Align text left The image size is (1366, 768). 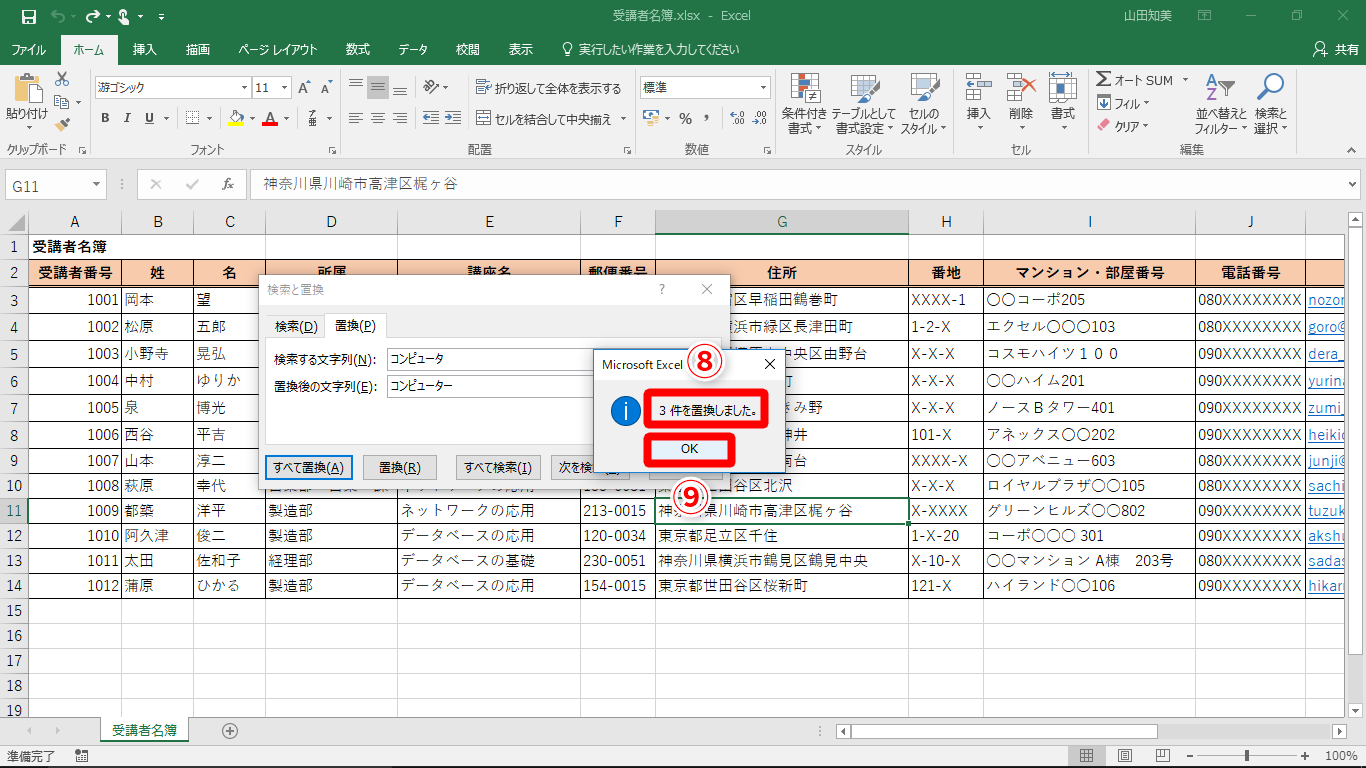coord(356,118)
